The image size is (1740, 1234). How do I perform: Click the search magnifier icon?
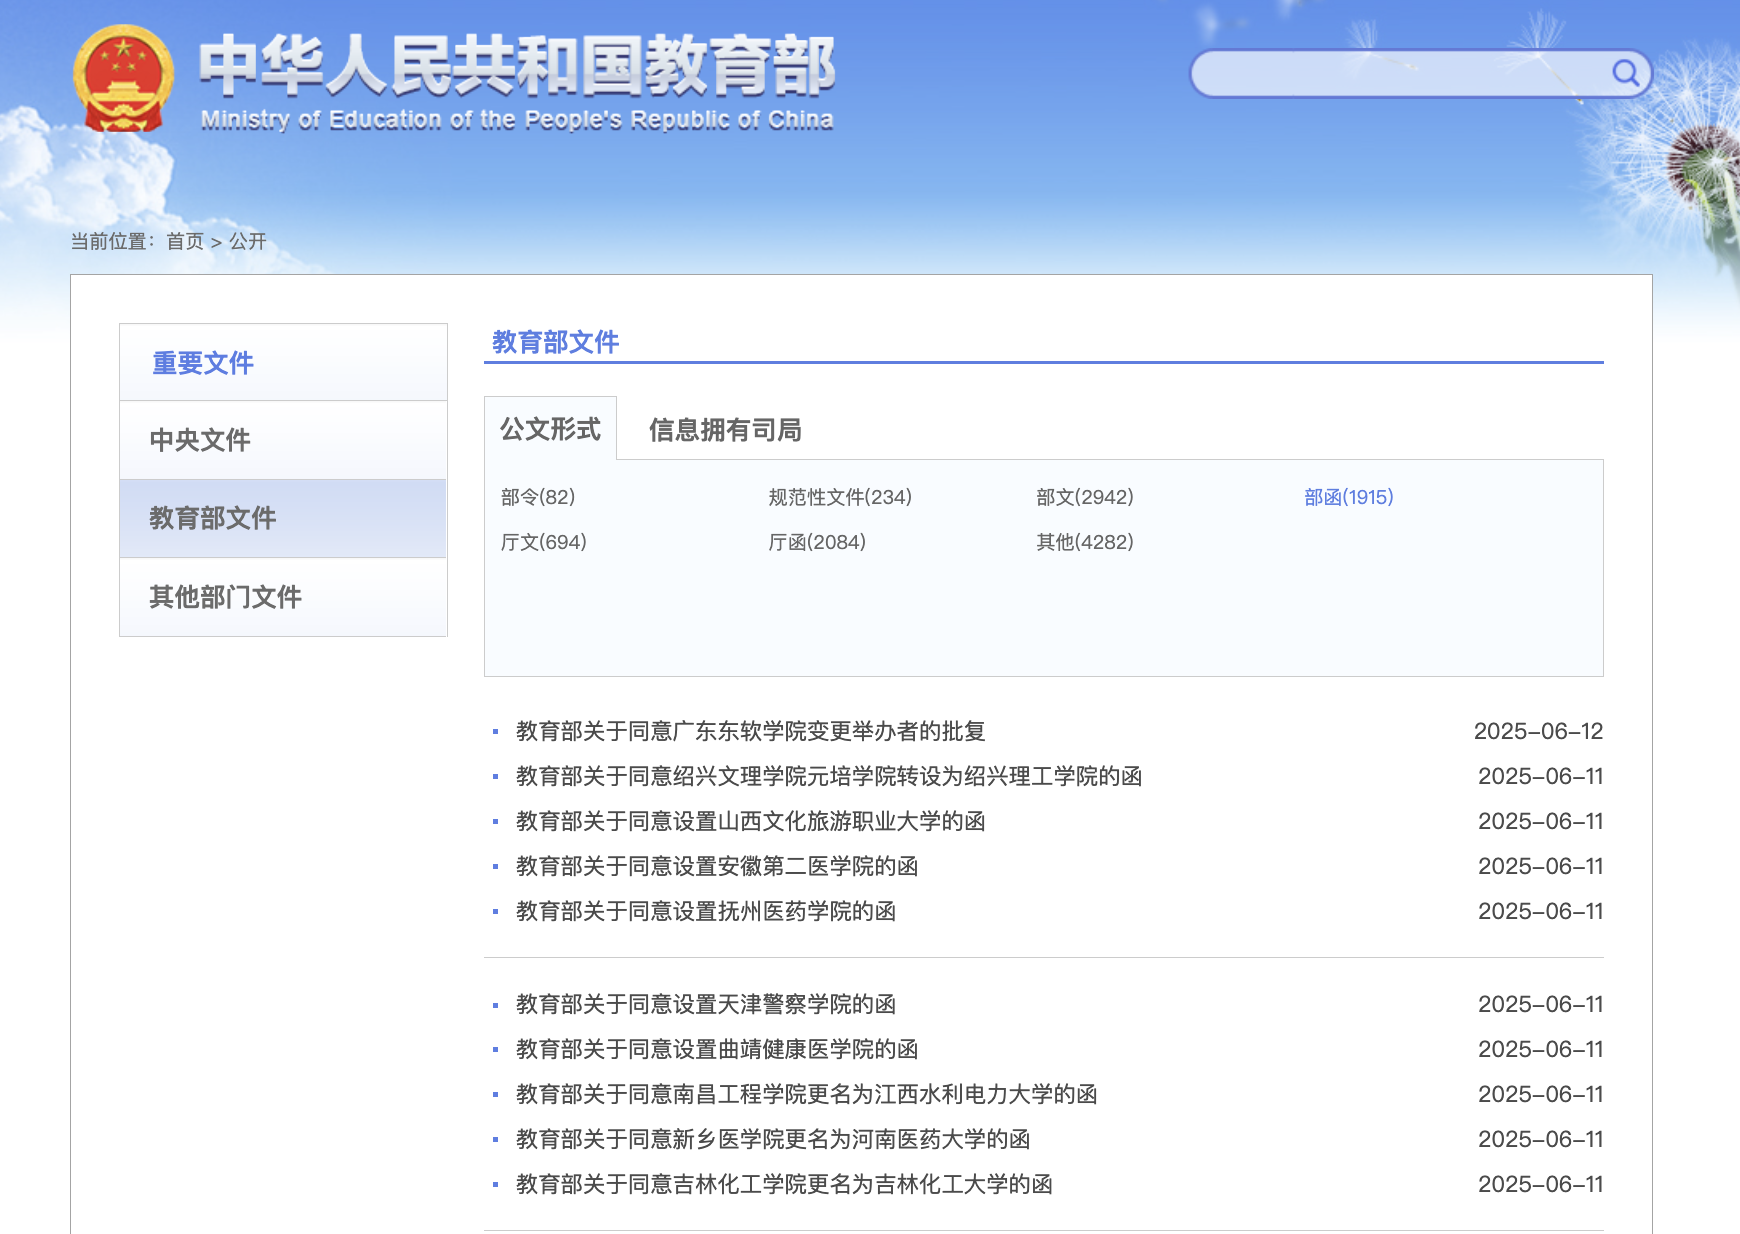tap(1625, 73)
